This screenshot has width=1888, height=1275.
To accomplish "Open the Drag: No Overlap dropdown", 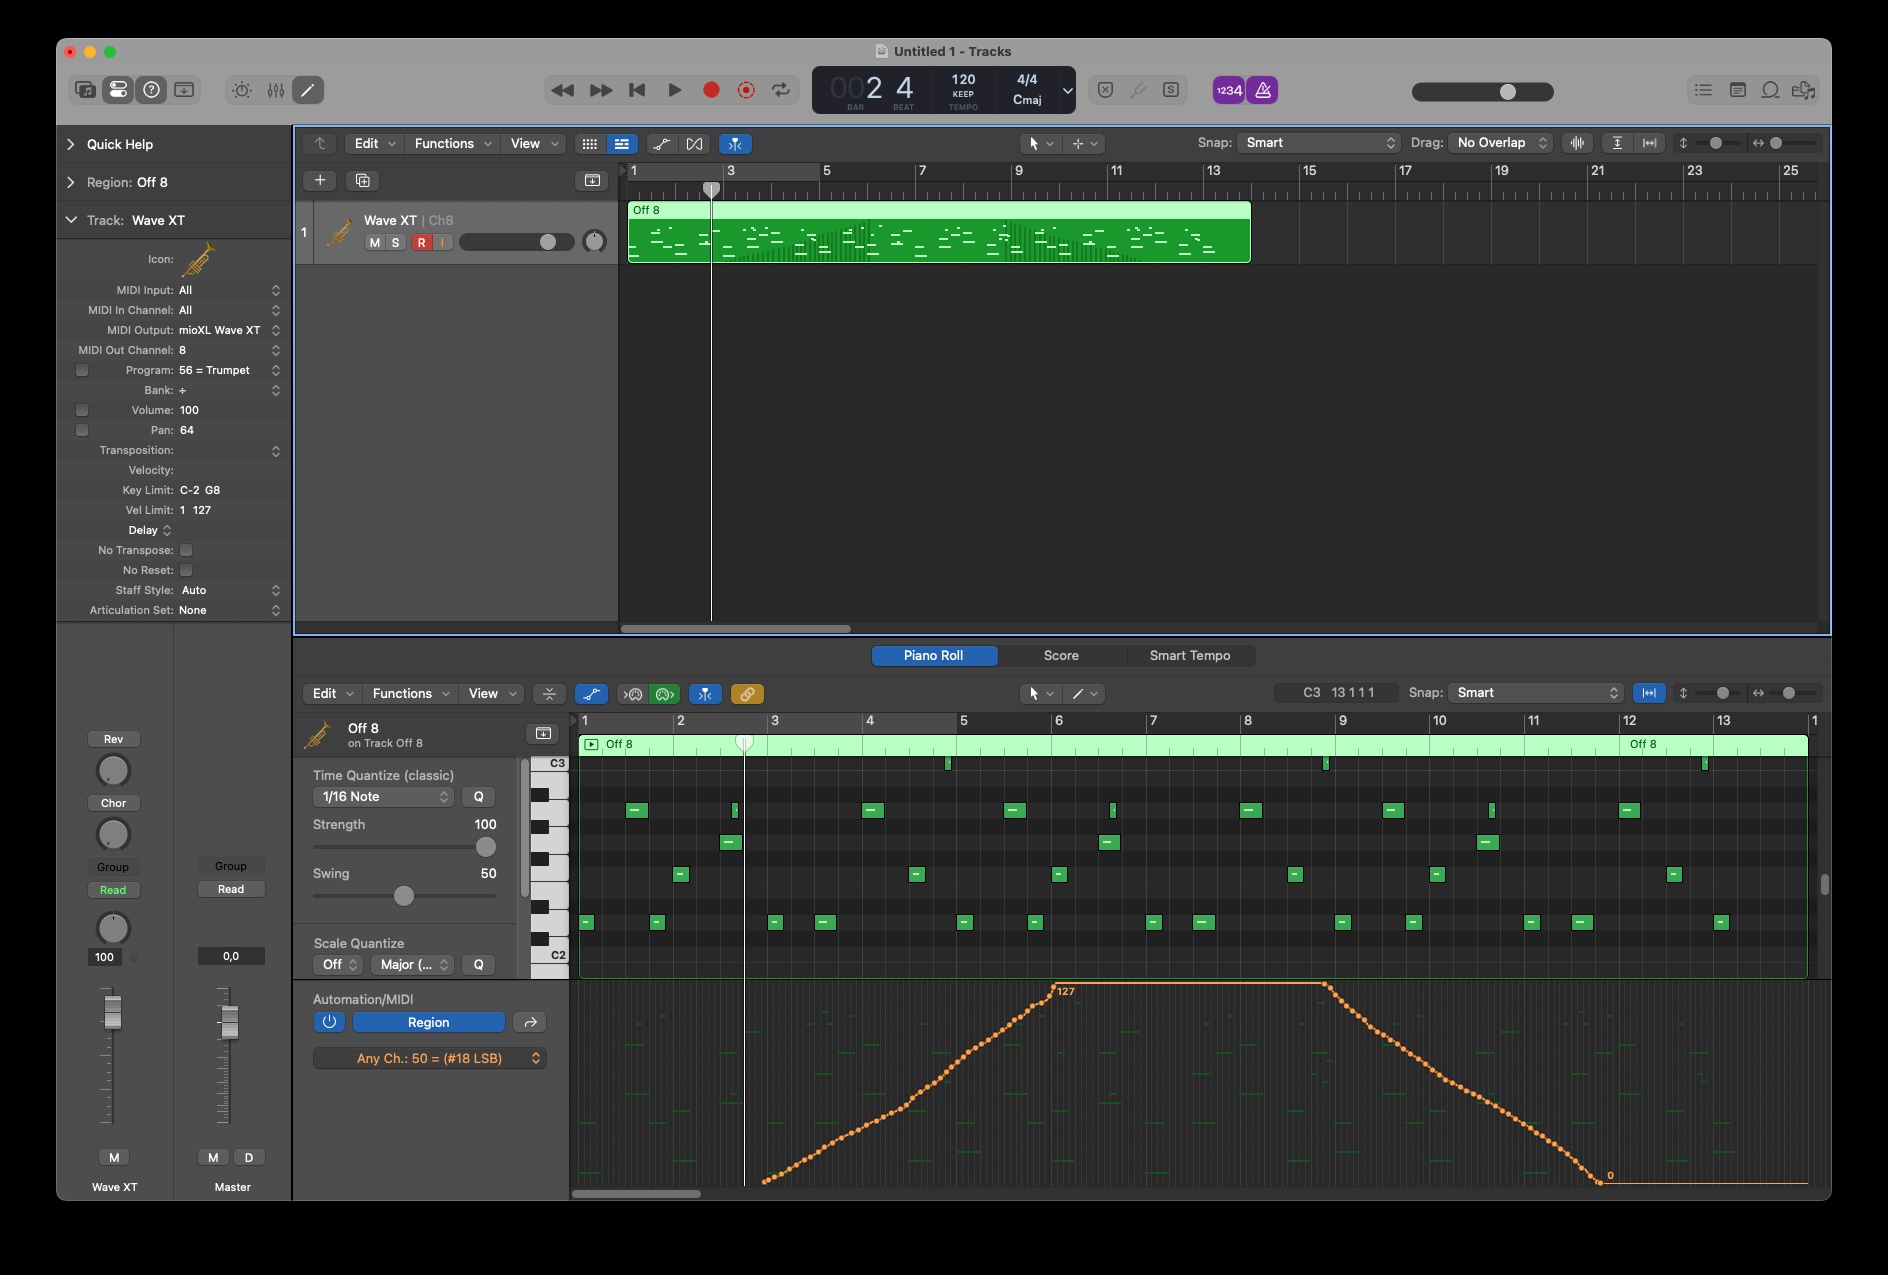I will point(1497,143).
